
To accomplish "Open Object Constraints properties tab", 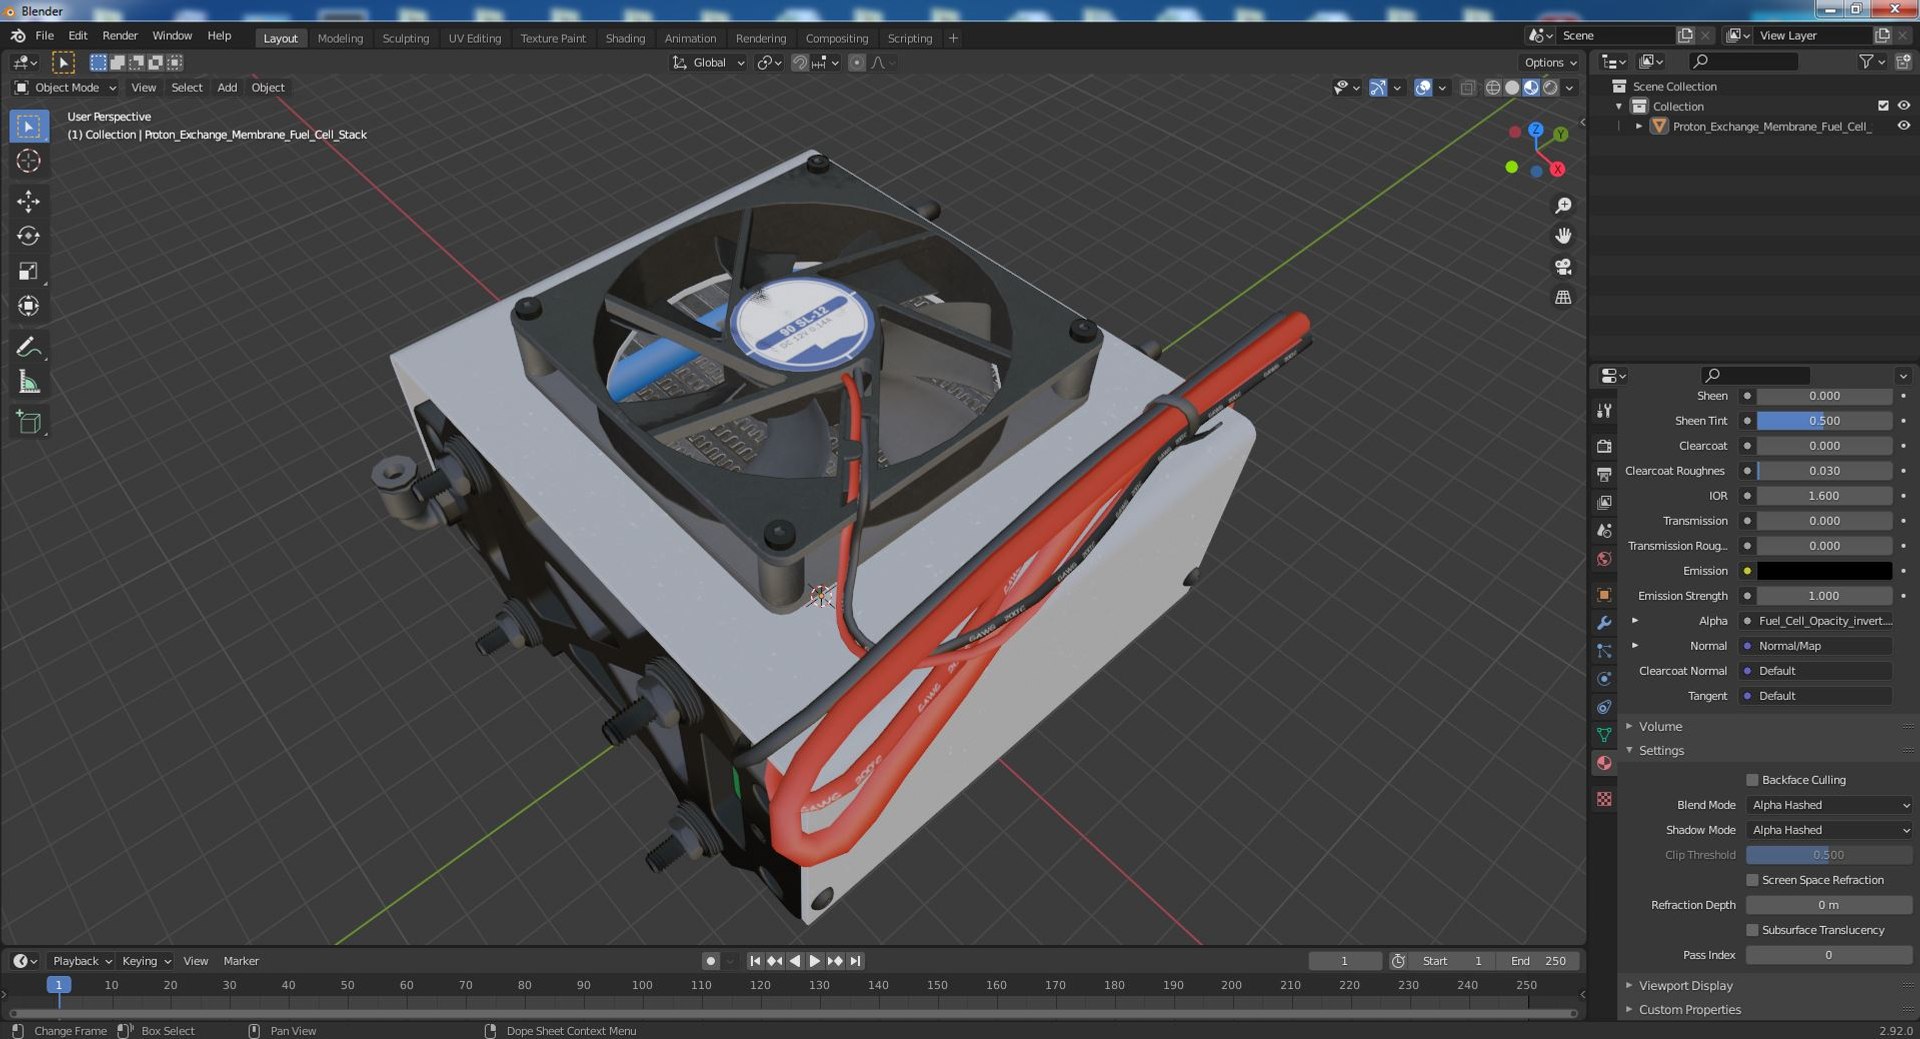I will click(x=1604, y=707).
